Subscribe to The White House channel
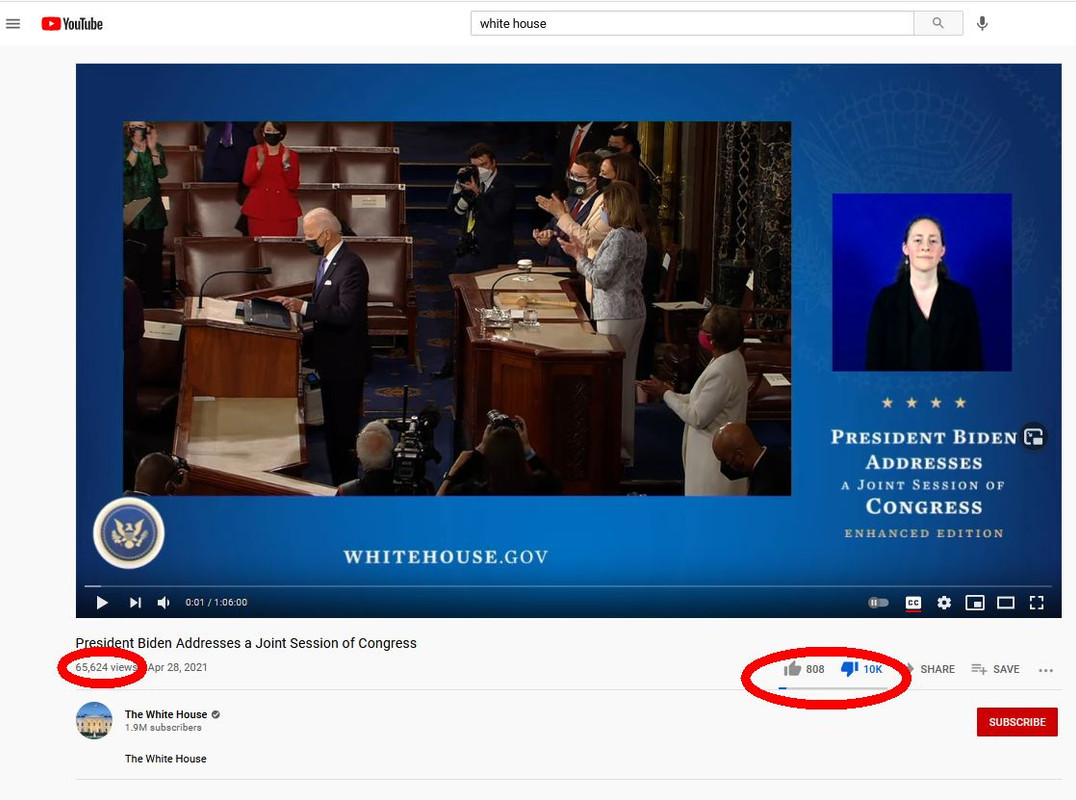The width and height of the screenshot is (1076, 800). click(x=1017, y=722)
